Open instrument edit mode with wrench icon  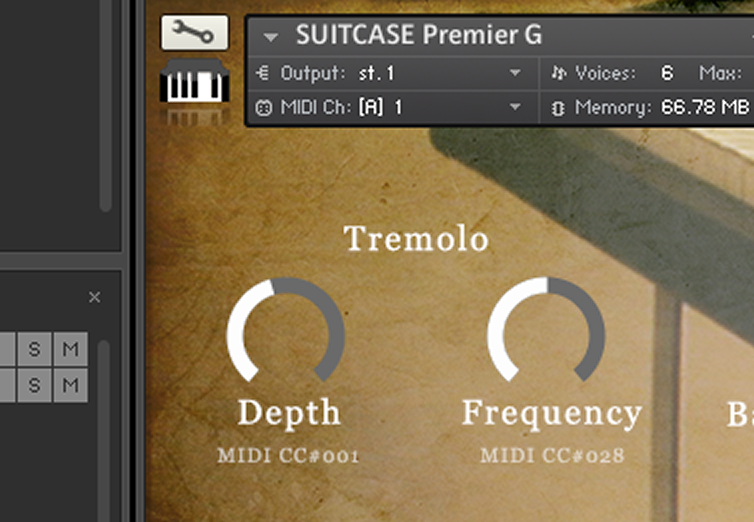click(195, 32)
